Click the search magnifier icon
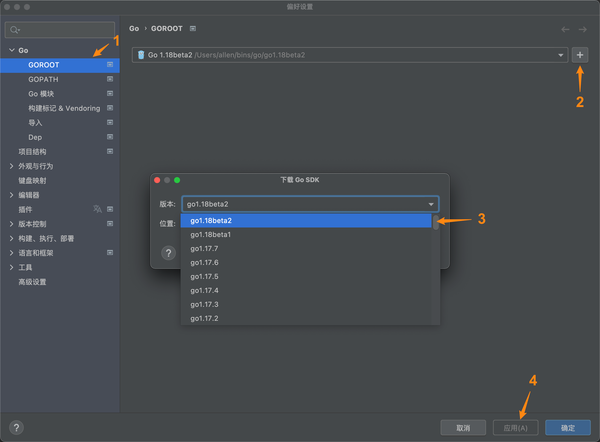The height and width of the screenshot is (442, 600). 15,30
